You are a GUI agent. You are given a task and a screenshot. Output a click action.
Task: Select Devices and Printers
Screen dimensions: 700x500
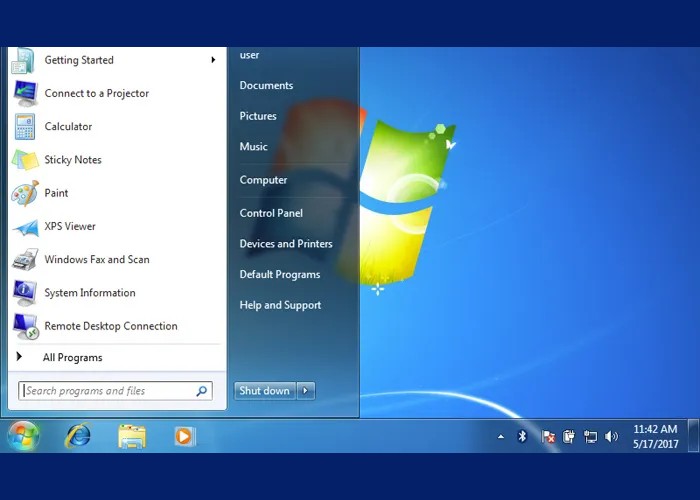[x=286, y=244]
